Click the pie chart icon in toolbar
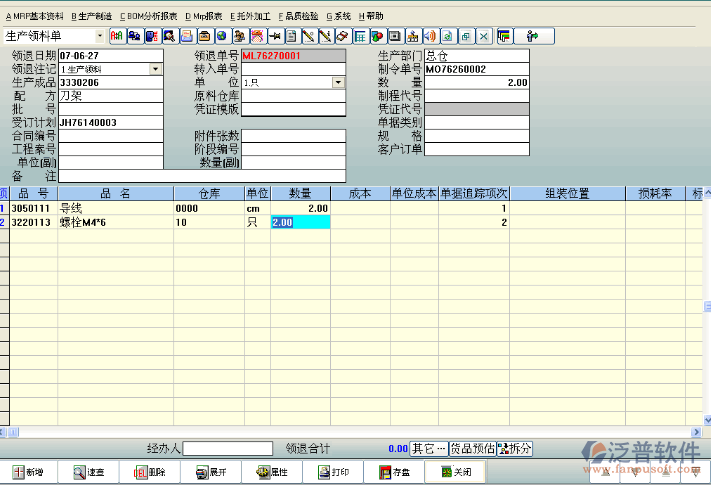 pyautogui.click(x=376, y=36)
